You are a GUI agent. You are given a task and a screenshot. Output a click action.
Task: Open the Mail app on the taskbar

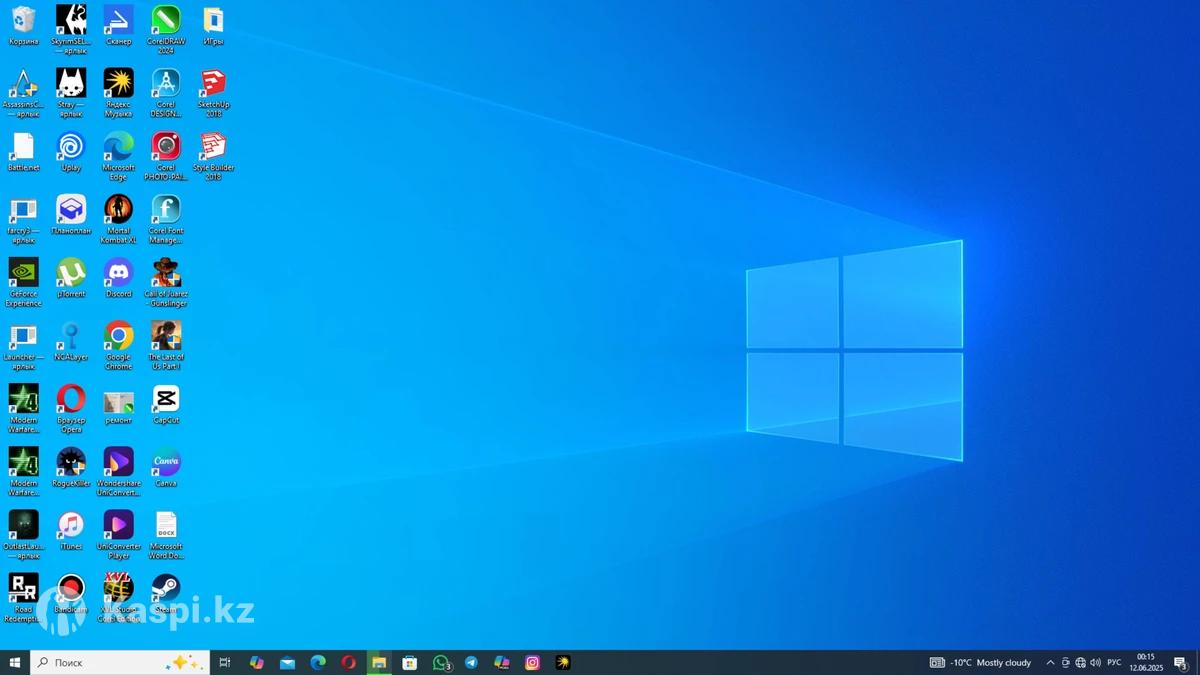pos(287,663)
